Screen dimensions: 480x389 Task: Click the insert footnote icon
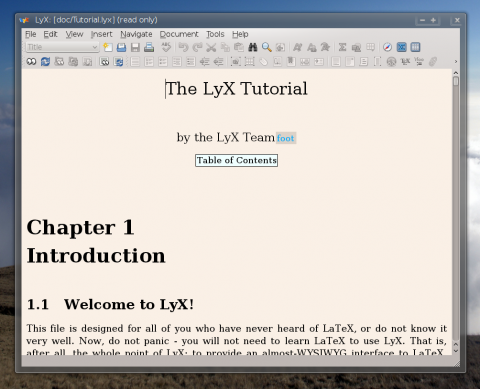336,62
